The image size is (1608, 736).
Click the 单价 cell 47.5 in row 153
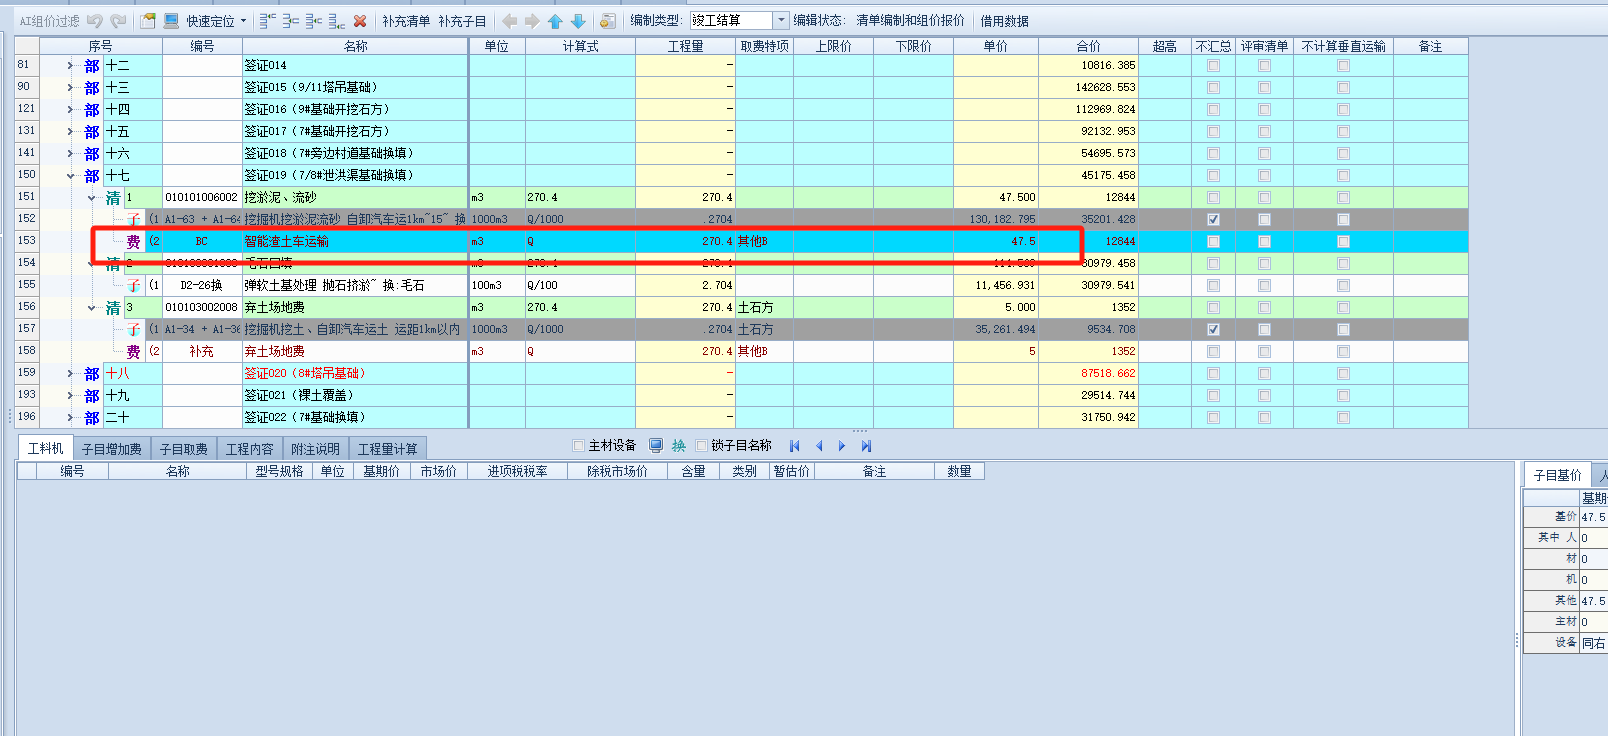click(x=996, y=241)
